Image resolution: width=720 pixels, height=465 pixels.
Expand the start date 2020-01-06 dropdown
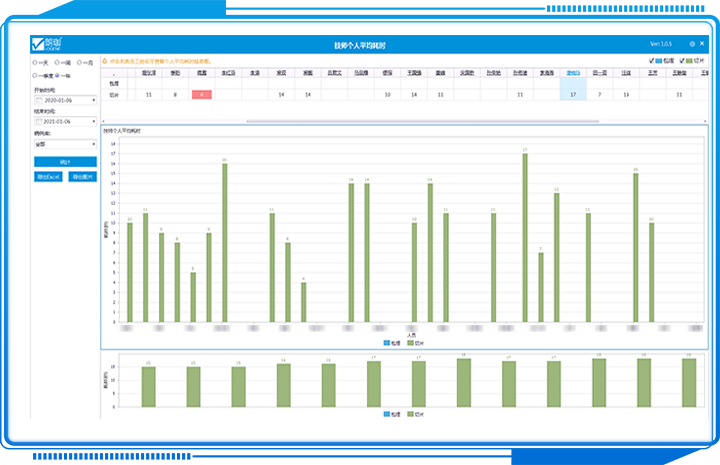(93, 100)
